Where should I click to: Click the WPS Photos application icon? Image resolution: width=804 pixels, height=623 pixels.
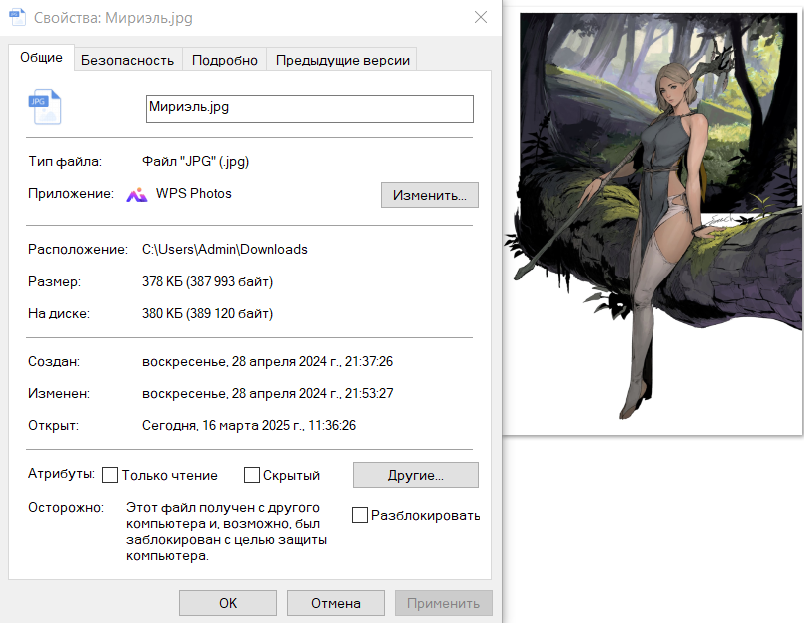coord(137,194)
